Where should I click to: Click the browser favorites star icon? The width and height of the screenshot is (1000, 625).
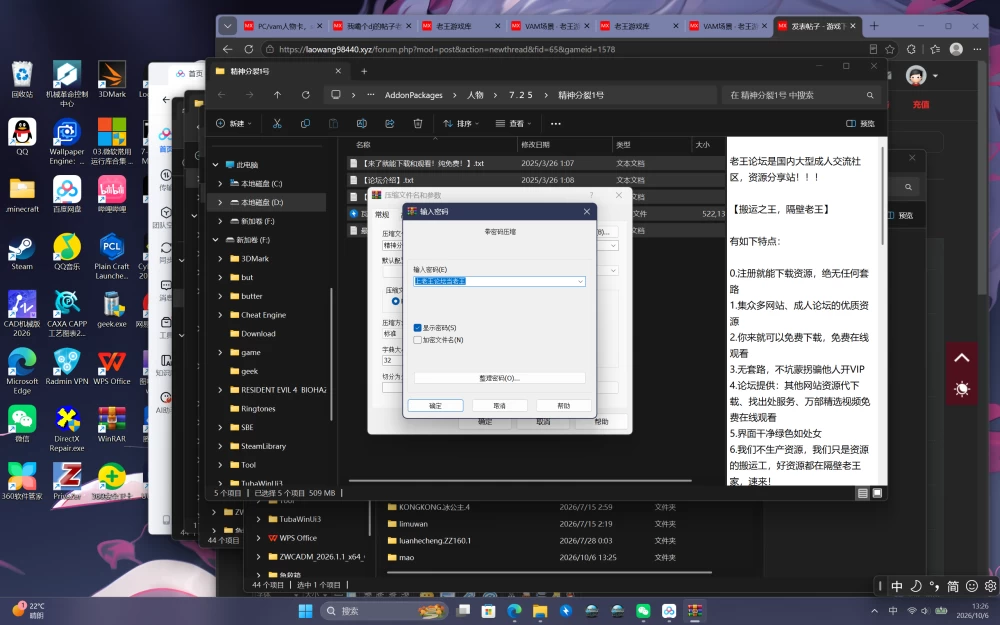pos(890,49)
